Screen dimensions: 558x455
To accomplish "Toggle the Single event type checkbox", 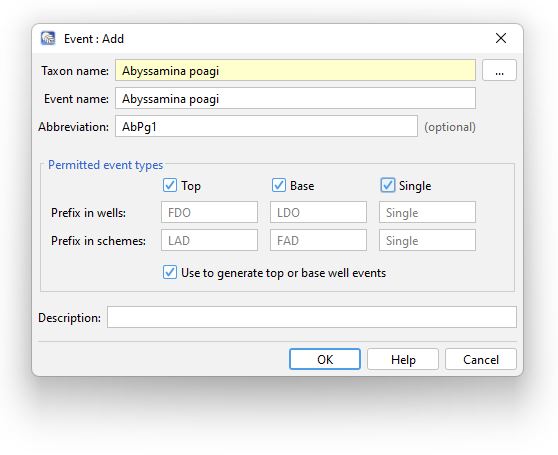I will (388, 185).
